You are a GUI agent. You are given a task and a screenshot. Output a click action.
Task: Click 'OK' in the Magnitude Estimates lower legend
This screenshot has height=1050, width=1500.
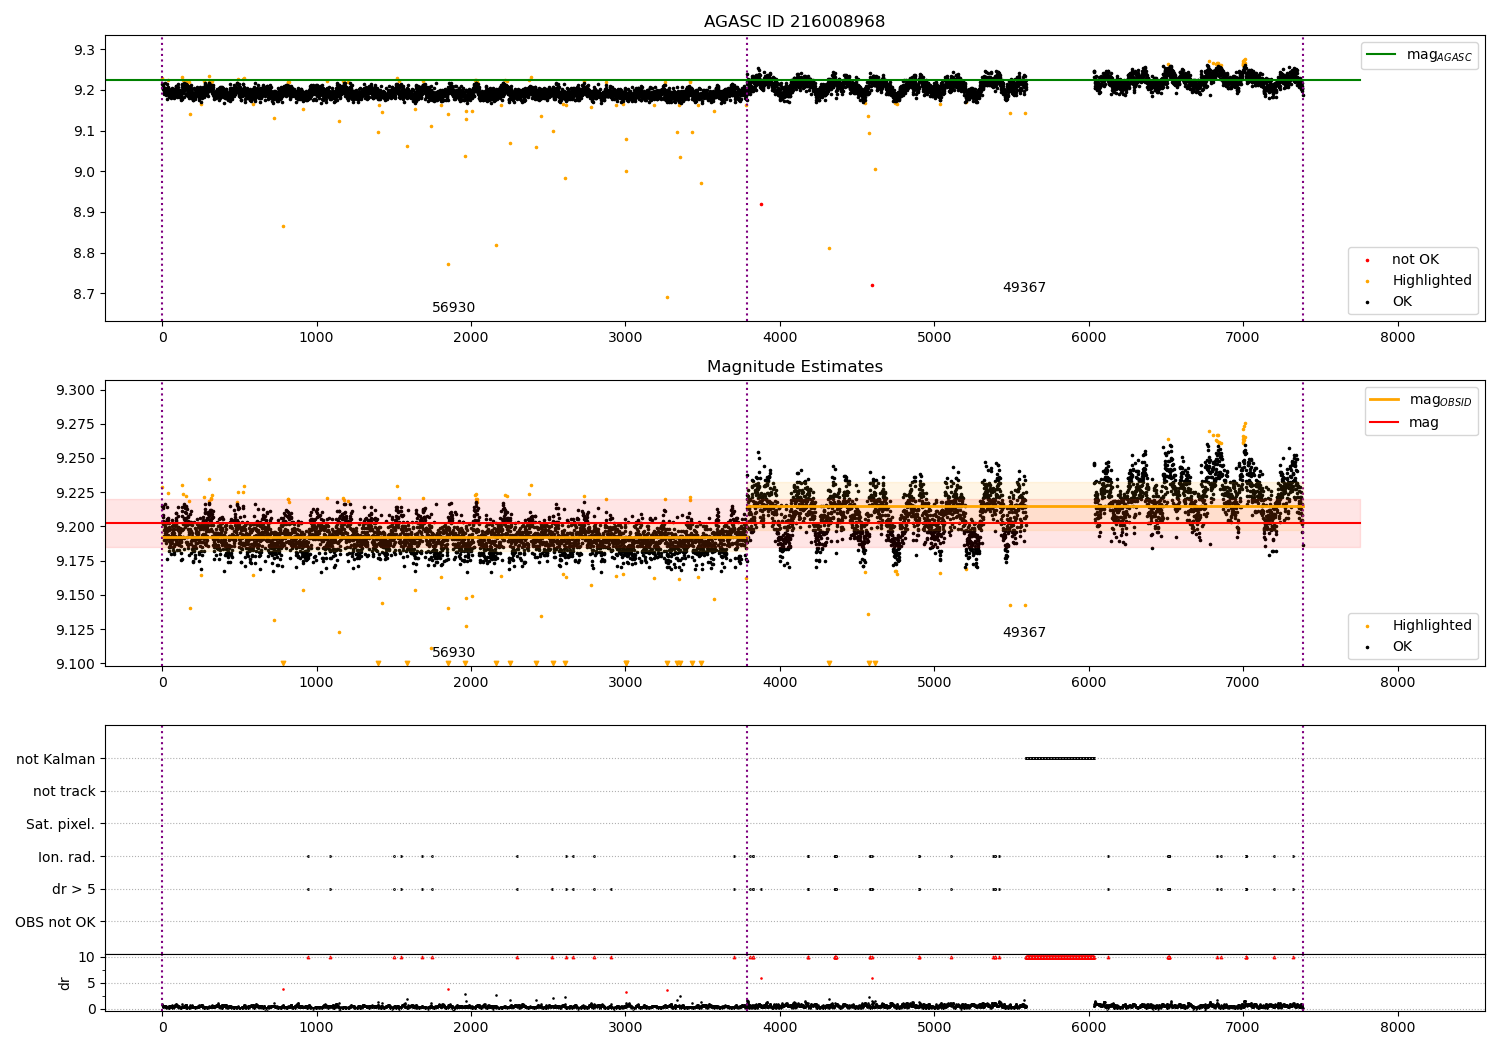click(1402, 647)
